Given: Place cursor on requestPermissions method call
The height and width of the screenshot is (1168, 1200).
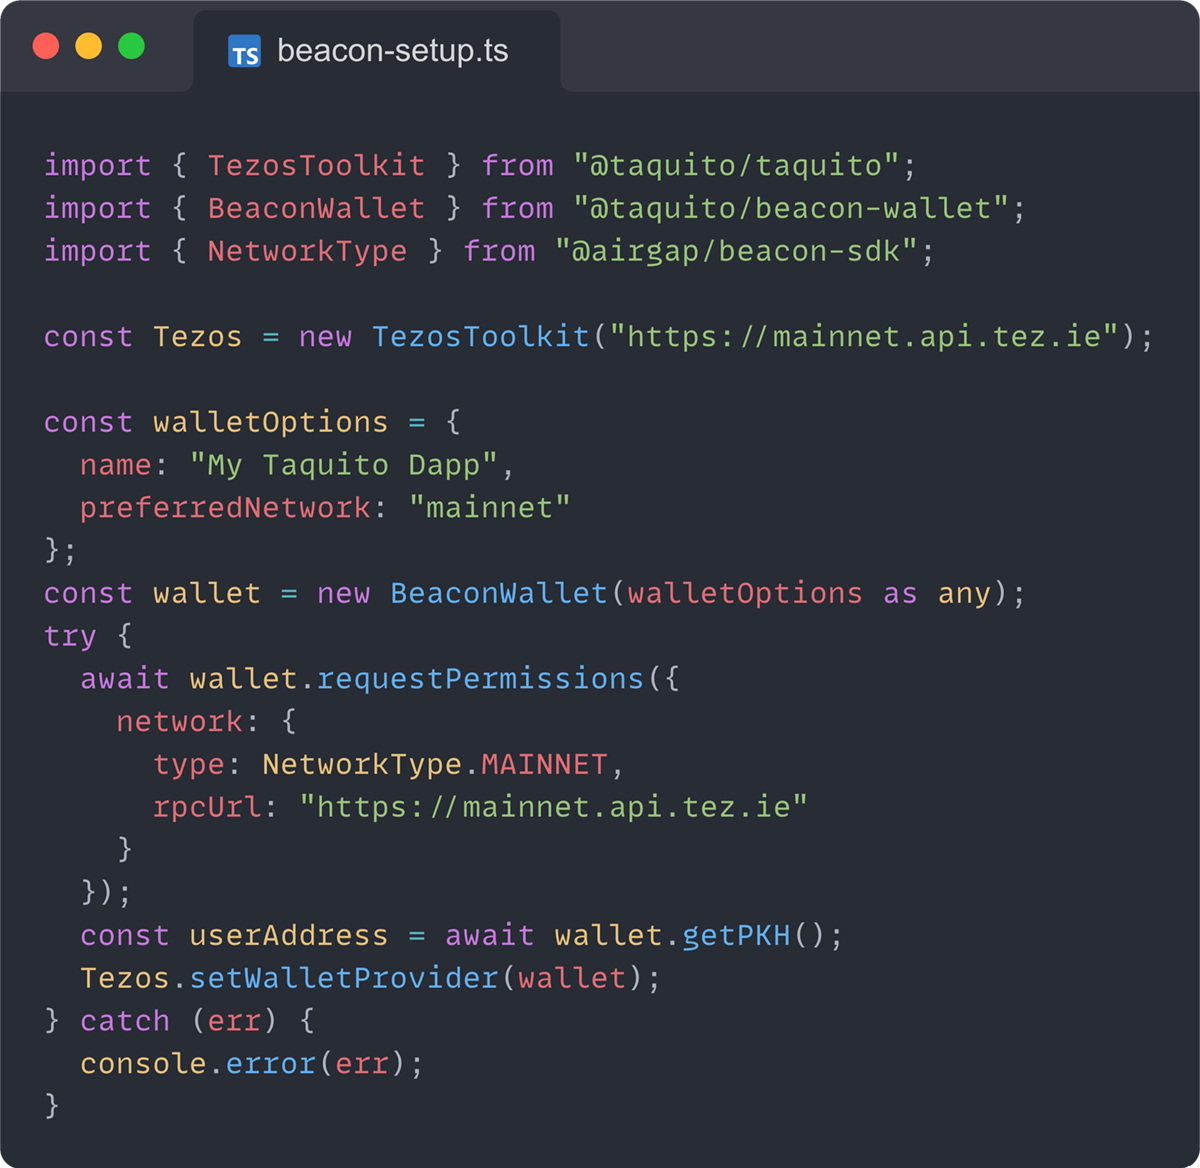Looking at the screenshot, I should coord(480,679).
